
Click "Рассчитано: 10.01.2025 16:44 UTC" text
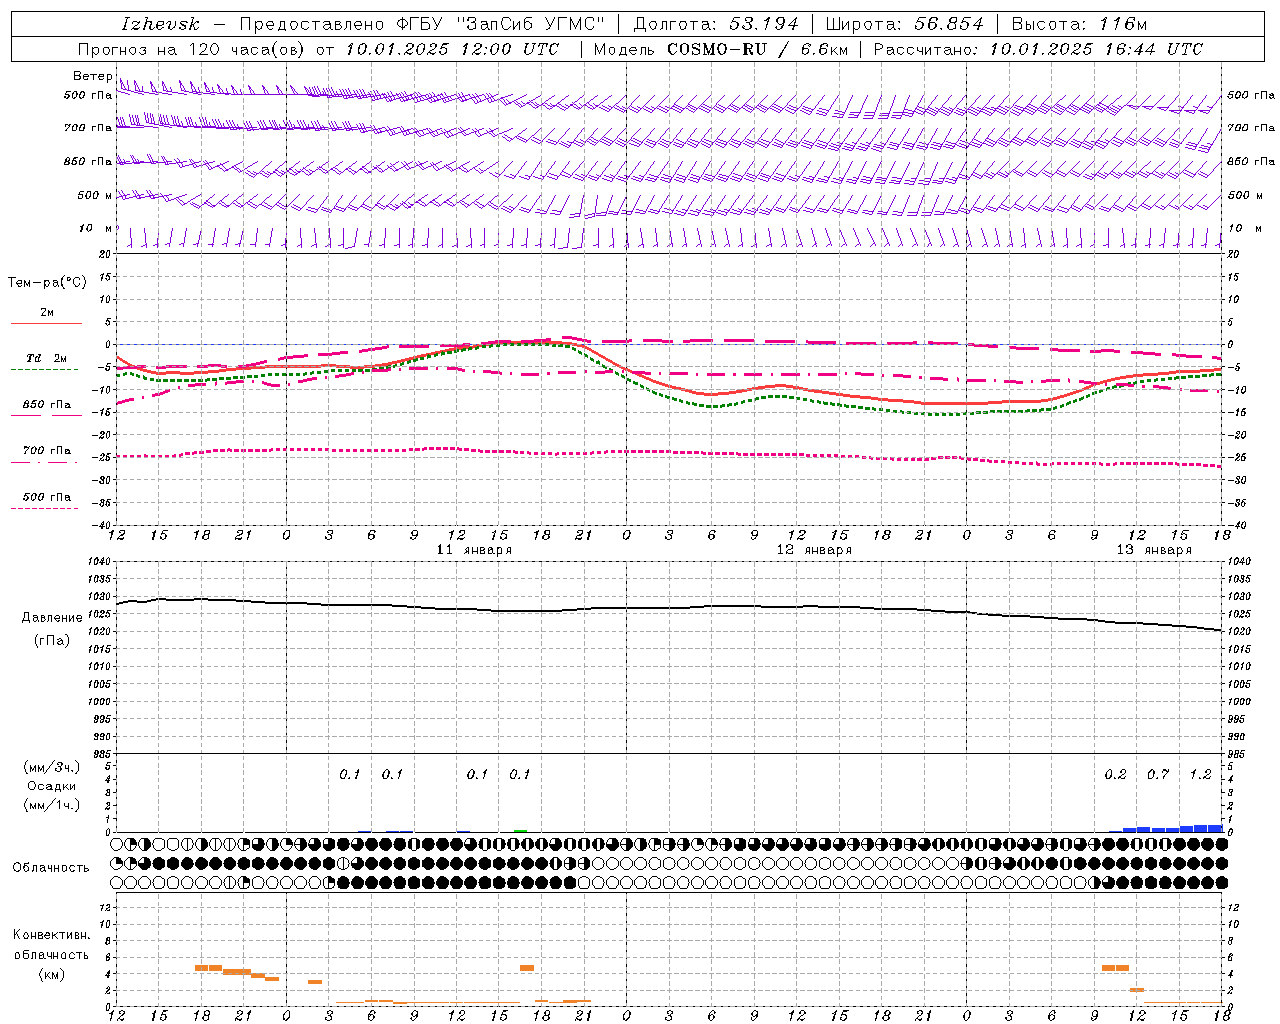point(1038,49)
